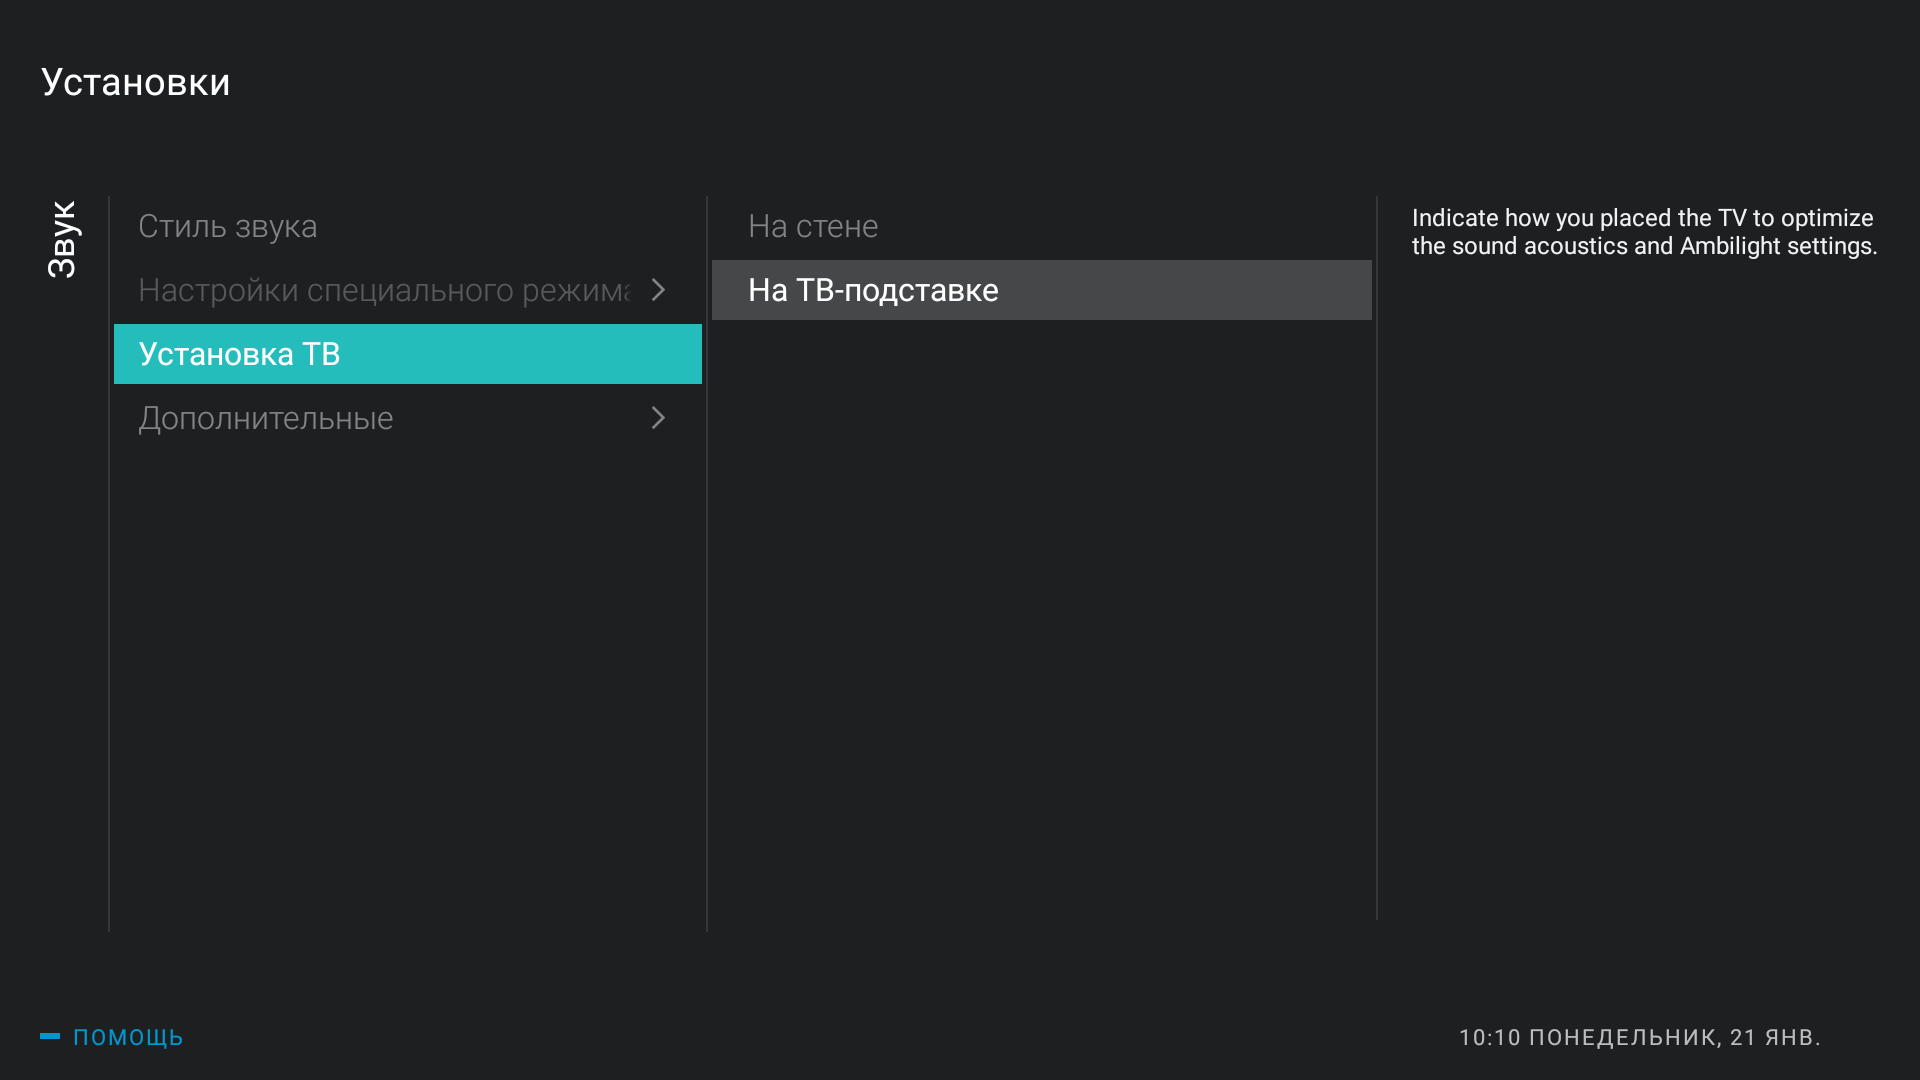This screenshot has height=1080, width=1920.
Task: Expand chevron next to Настройки специального режима
Action: coord(658,290)
